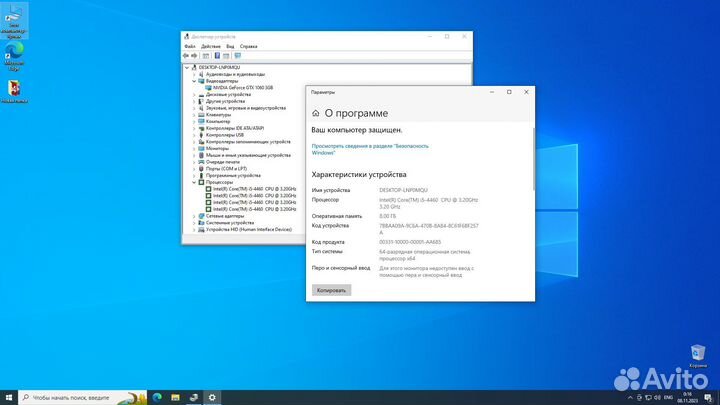
Task: Collapse the Процессоры tree node
Action: point(193,182)
